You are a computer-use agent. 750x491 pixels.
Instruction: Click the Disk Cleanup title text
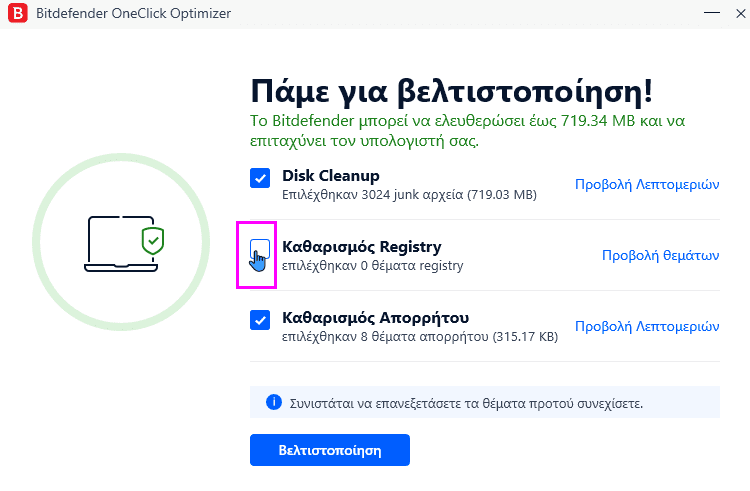(331, 176)
